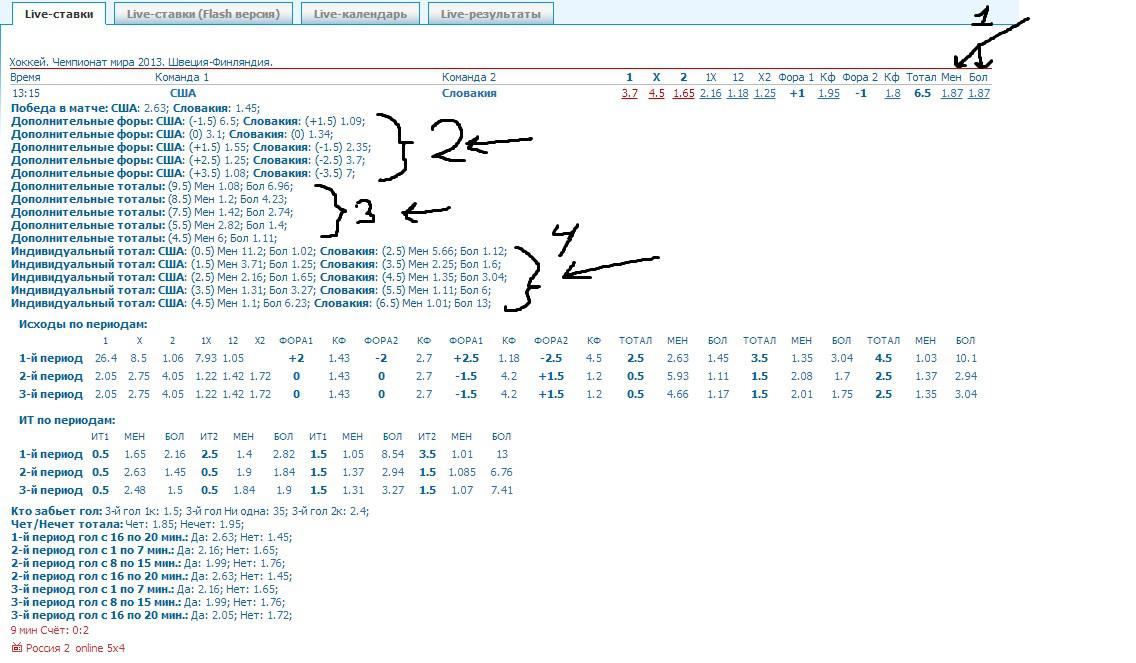This screenshot has height=663, width=1136.
Task: Click handicap 1 coefficient 1.95
Action: (x=829, y=93)
